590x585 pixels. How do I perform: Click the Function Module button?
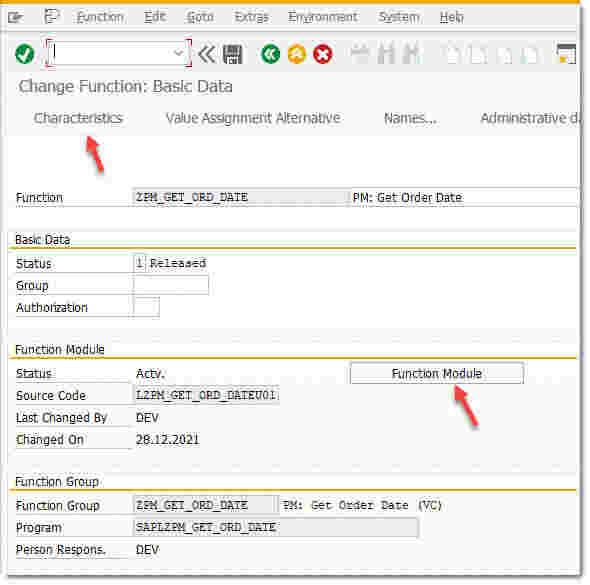coord(436,373)
